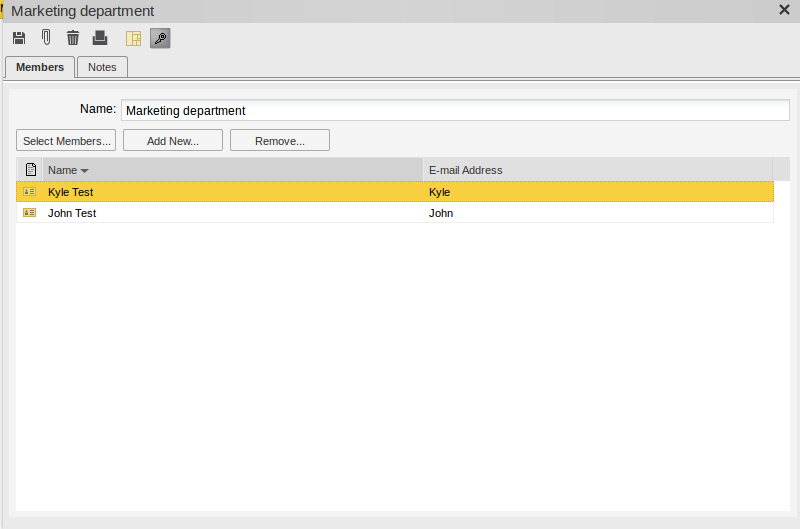This screenshot has width=800, height=529.
Task: Sort by the Name column header
Action: pos(233,170)
